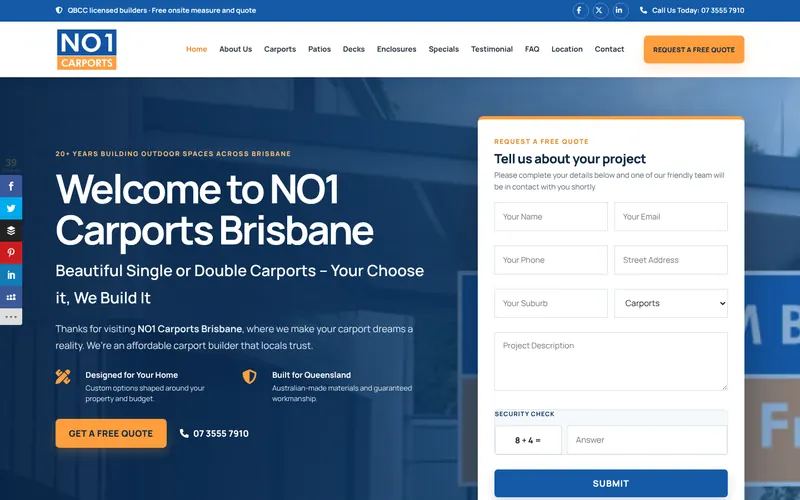Click the Designed for Your Home text

click(132, 375)
